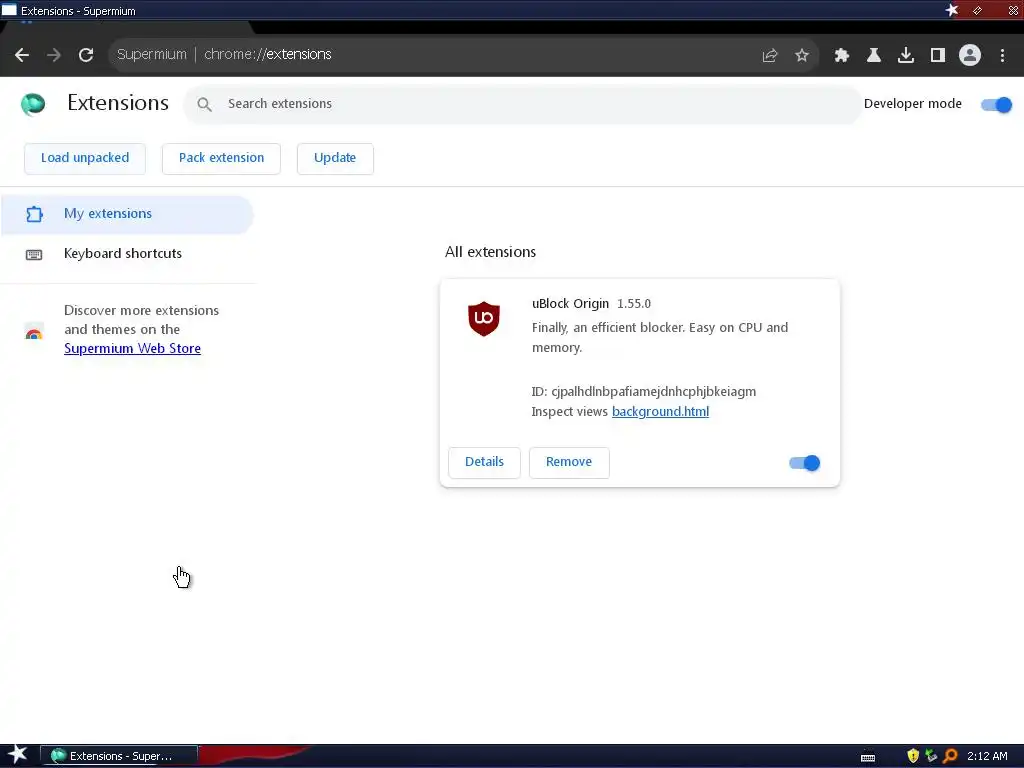Click the search magnifier icon
Viewport: 1024px width, 768px height.
tap(204, 104)
